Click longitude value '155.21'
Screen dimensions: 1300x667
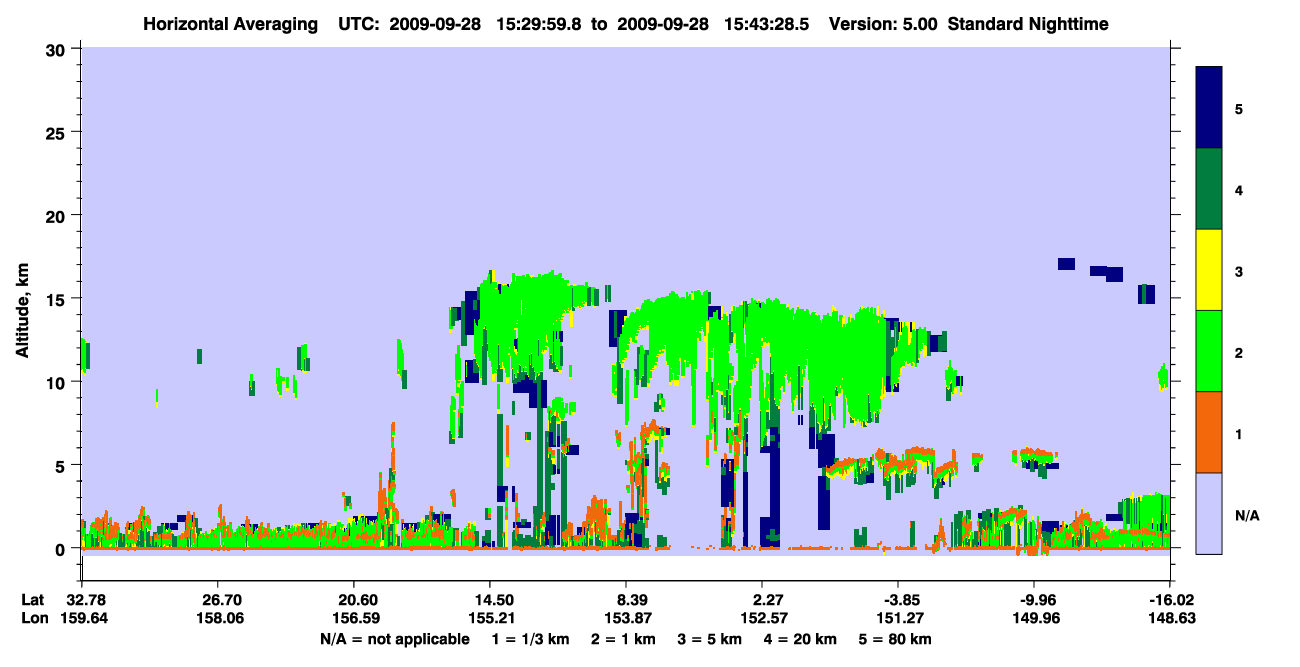(490, 619)
